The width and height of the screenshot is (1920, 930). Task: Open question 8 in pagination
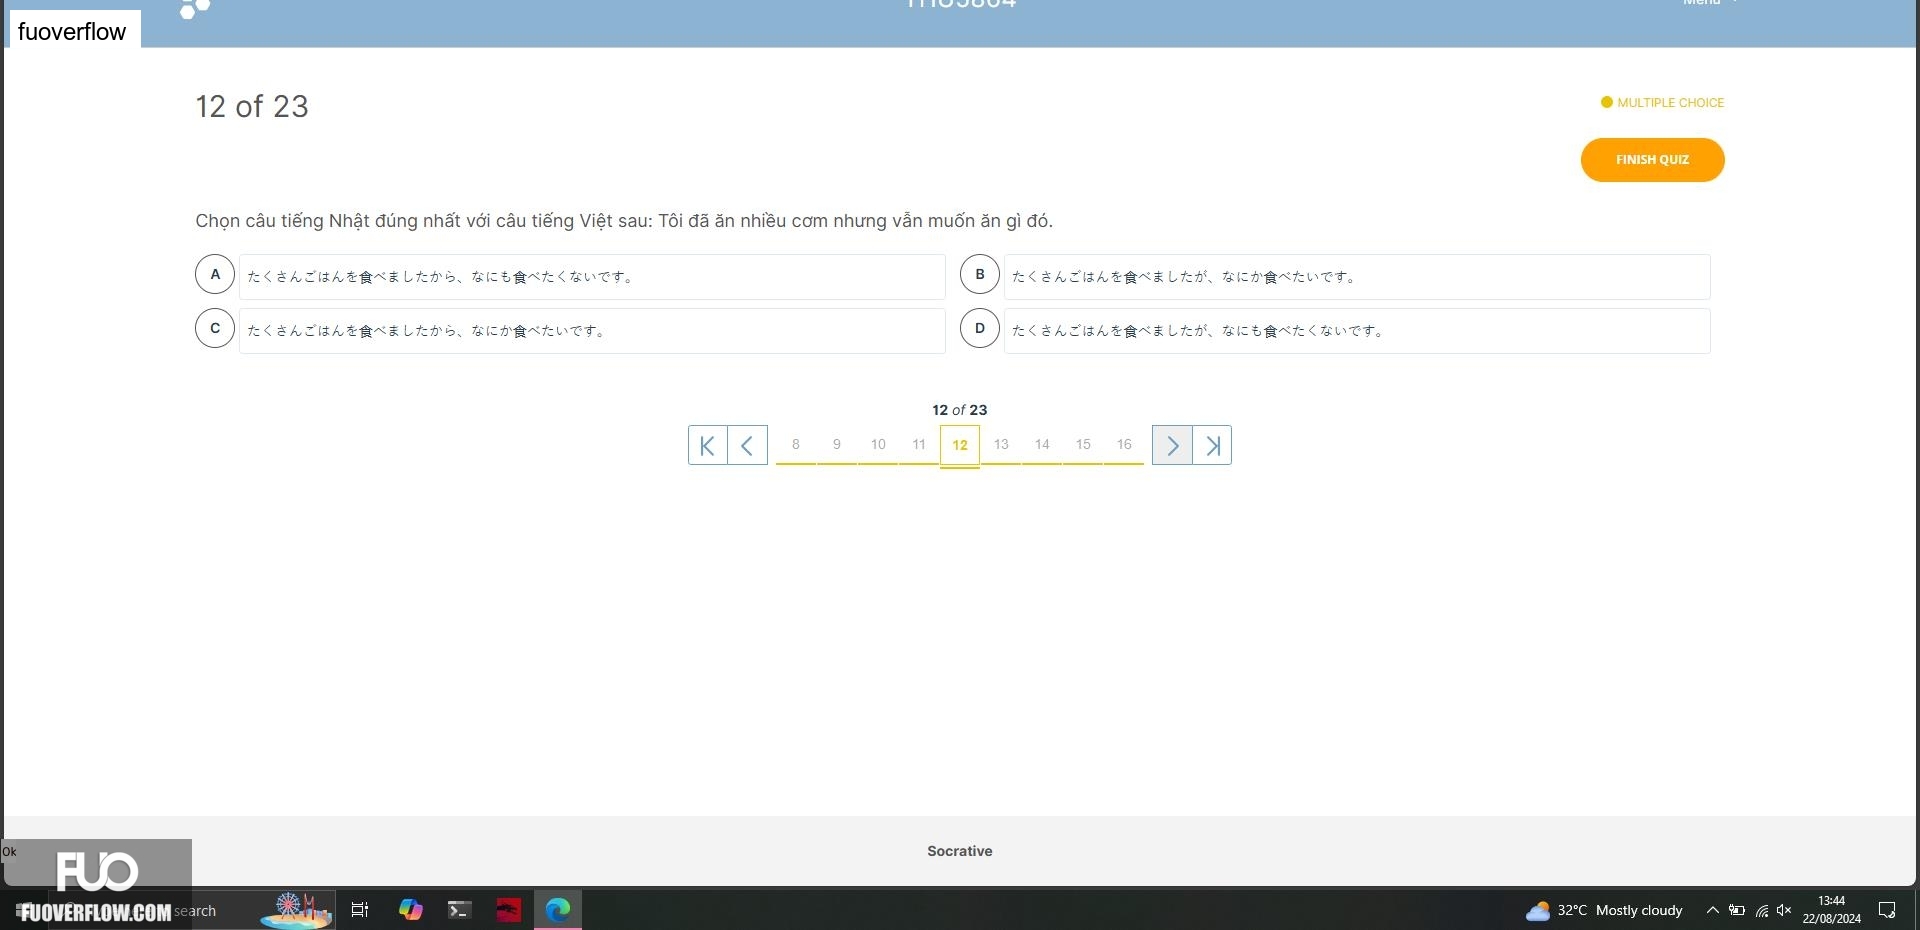tap(796, 445)
